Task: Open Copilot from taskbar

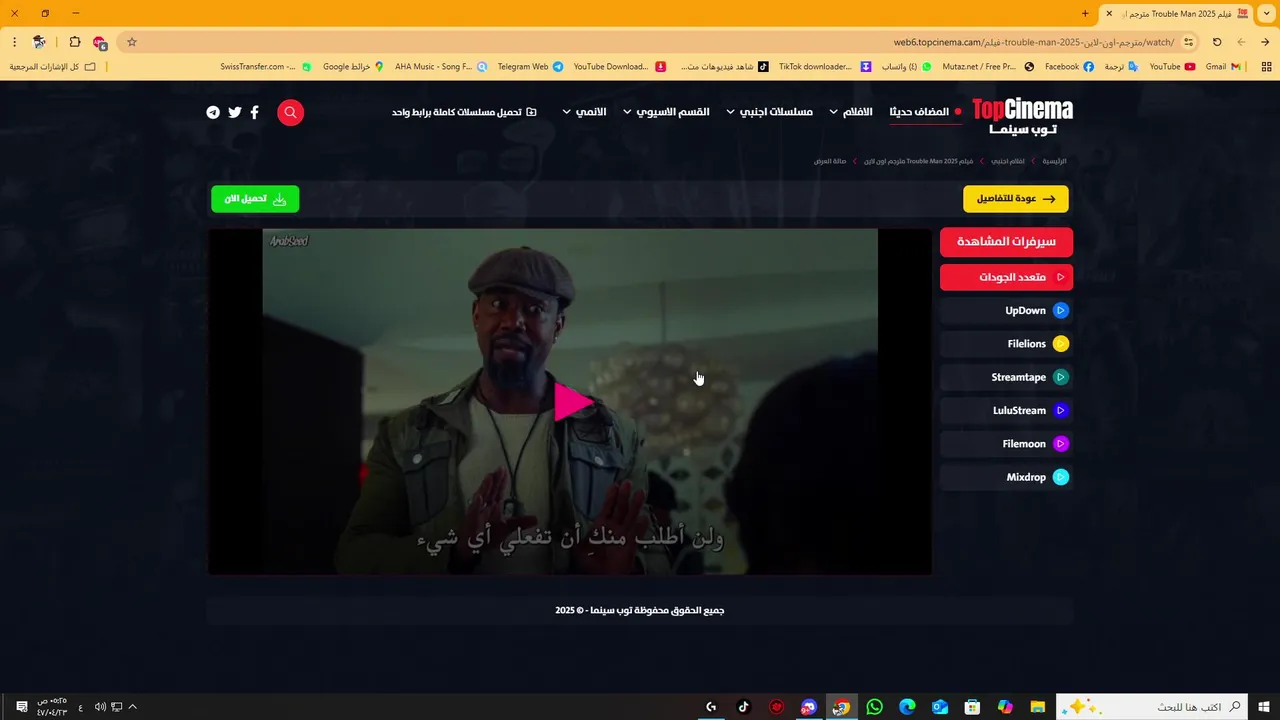Action: coord(1005,707)
